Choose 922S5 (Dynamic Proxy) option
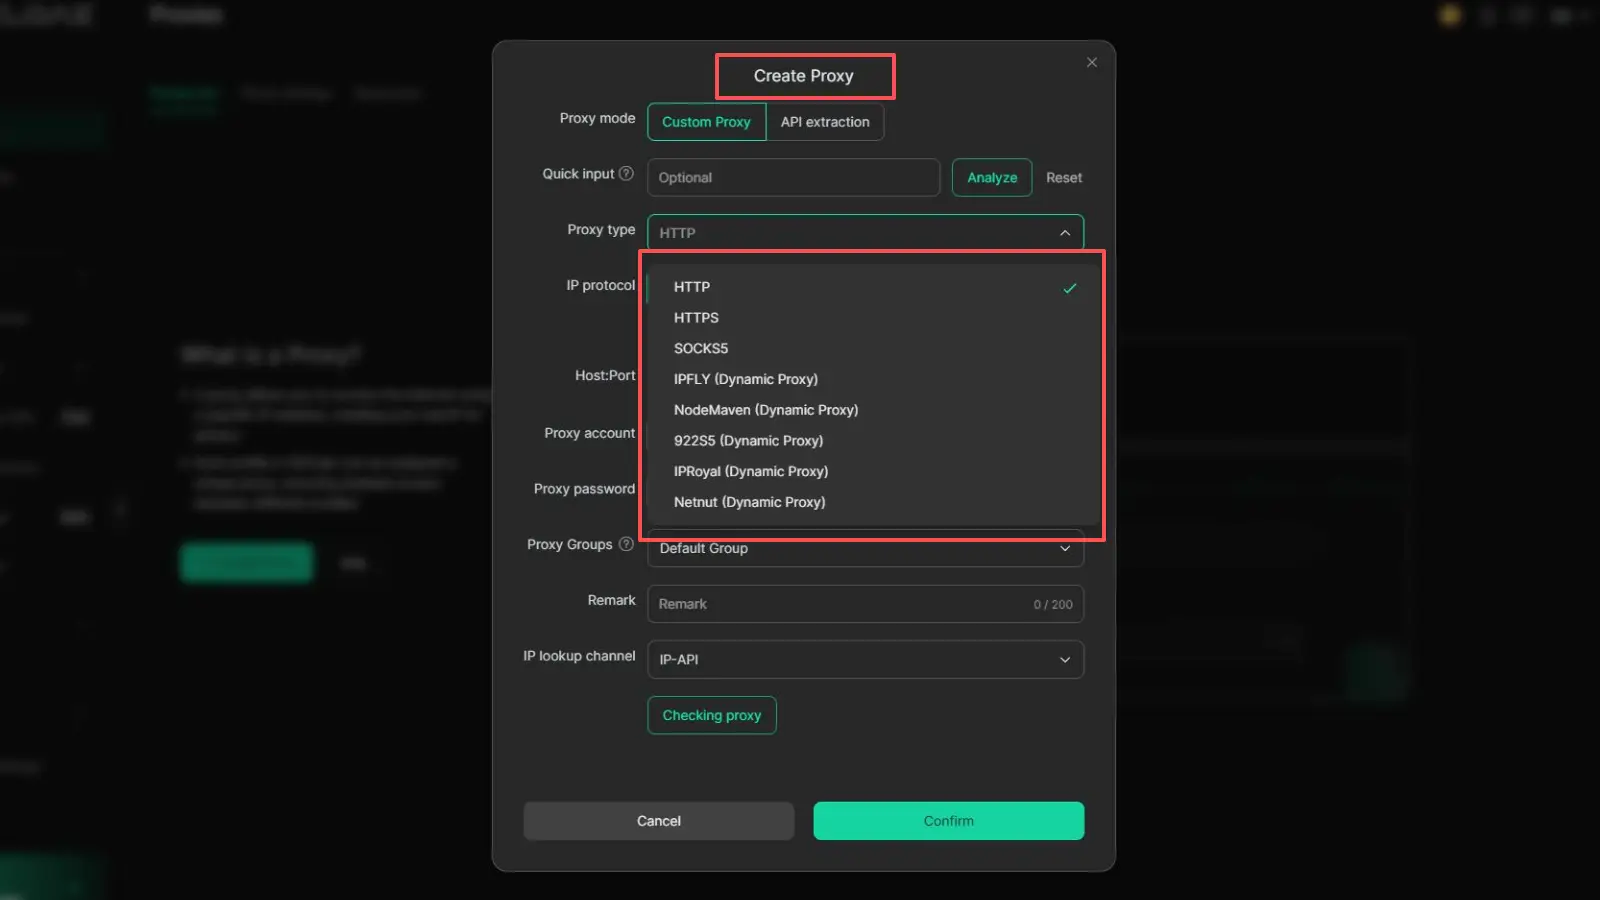 pos(748,441)
